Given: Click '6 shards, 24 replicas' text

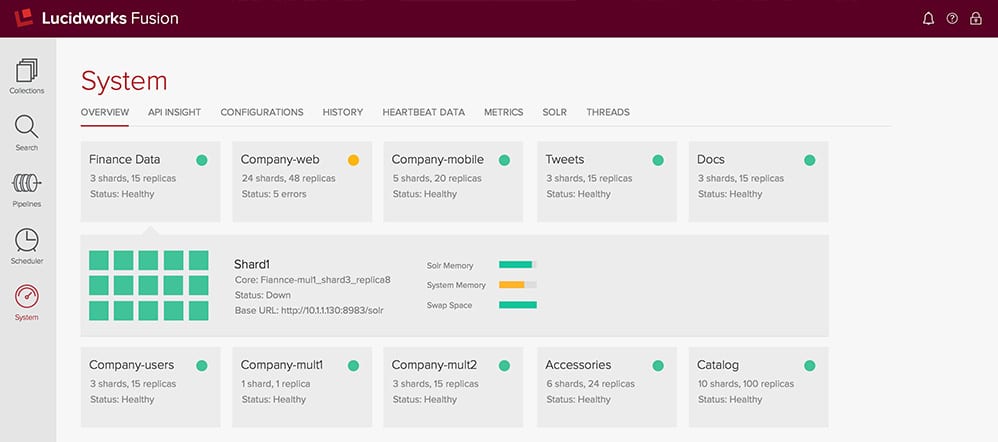Looking at the screenshot, I should [x=590, y=384].
